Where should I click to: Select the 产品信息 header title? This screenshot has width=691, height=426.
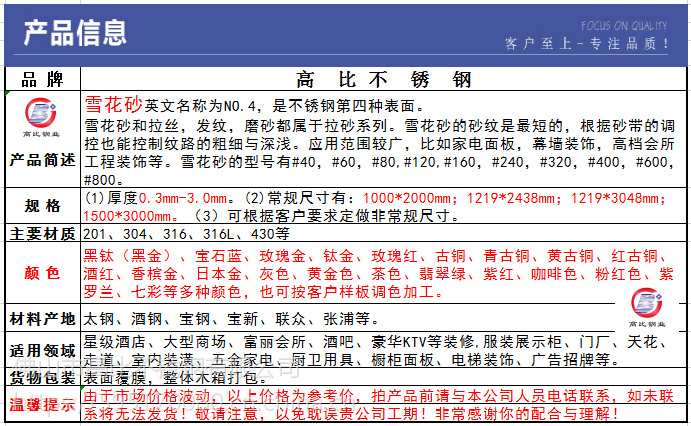[x=75, y=33]
